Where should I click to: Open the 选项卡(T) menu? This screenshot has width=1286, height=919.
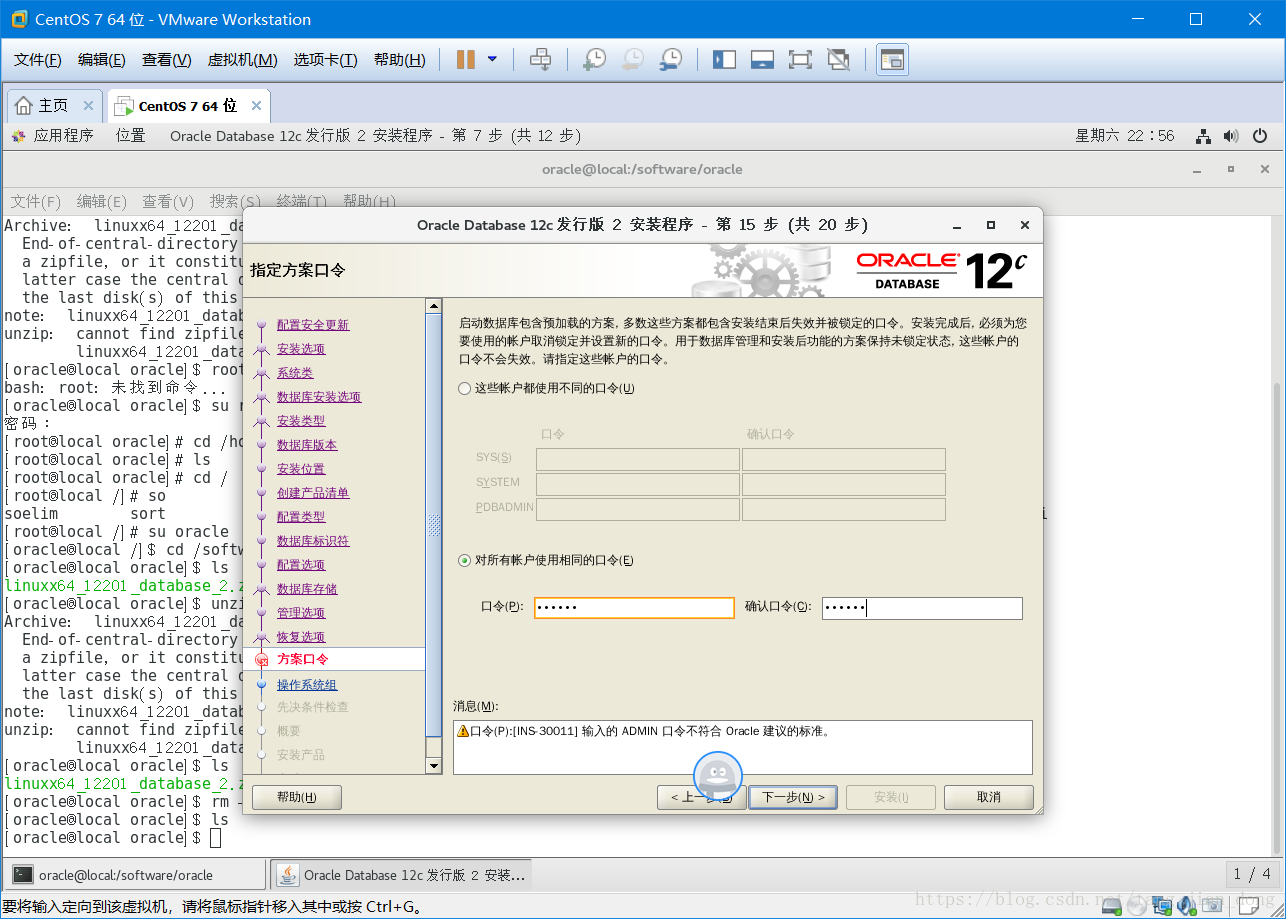coord(325,60)
